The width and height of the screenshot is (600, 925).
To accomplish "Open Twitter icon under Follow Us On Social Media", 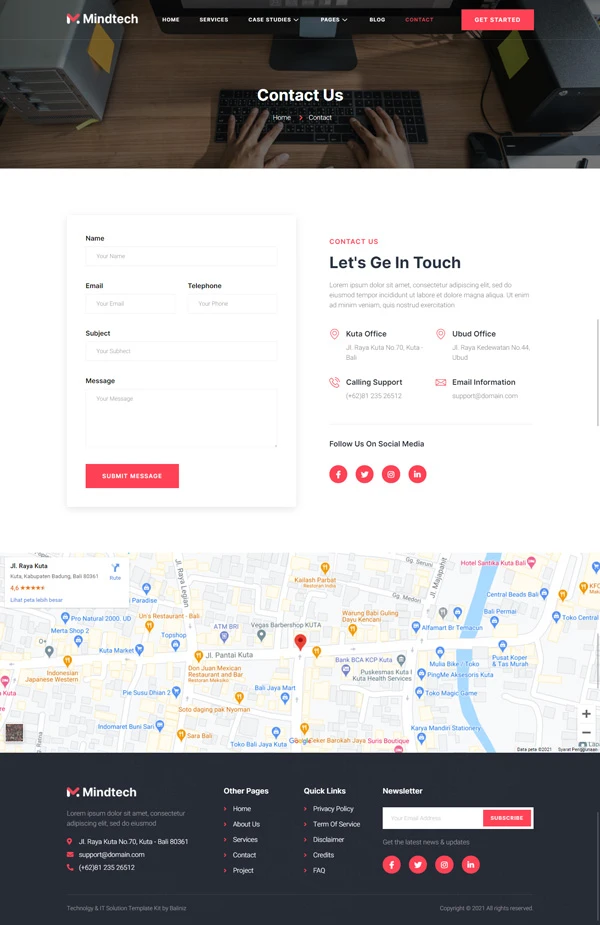I will pyautogui.click(x=365, y=474).
